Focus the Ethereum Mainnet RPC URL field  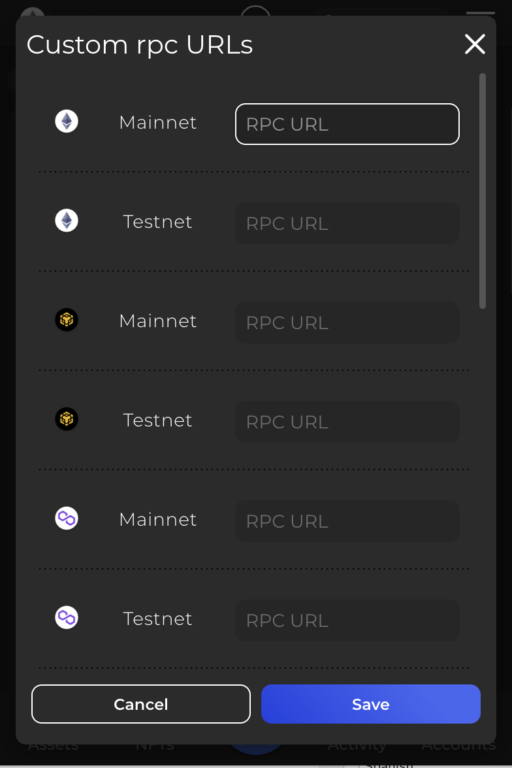[x=347, y=124]
